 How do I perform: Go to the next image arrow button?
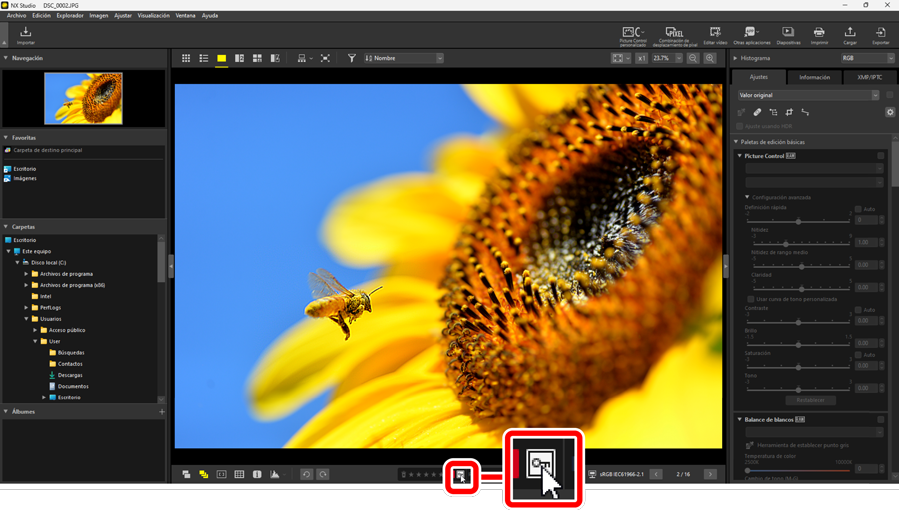[710, 475]
